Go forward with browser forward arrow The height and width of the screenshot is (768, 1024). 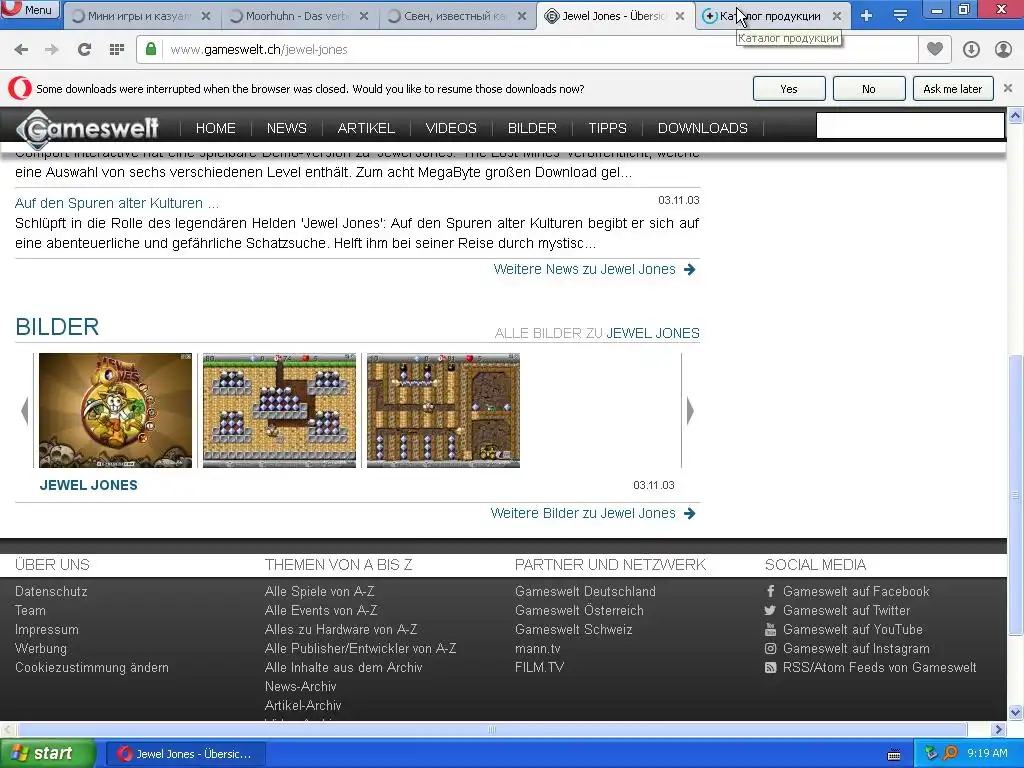tap(52, 50)
